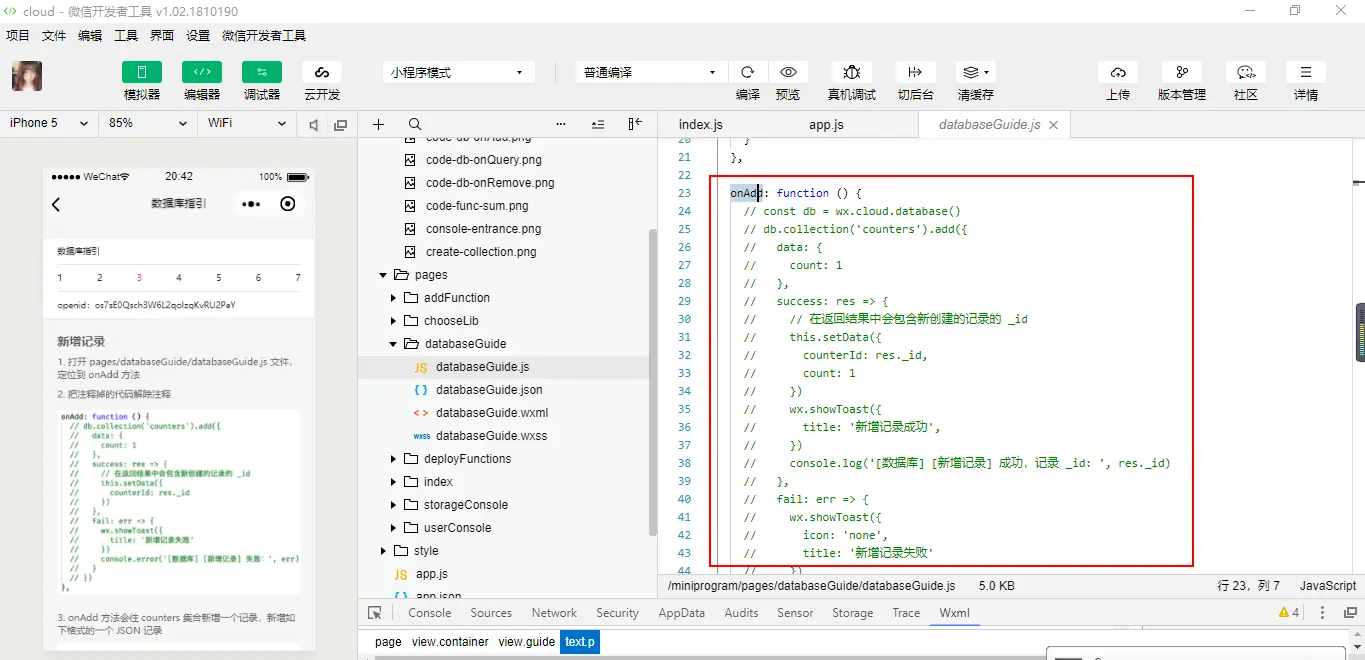Collapse the pages folder
This screenshot has width=1365, height=660.
pyautogui.click(x=382, y=275)
